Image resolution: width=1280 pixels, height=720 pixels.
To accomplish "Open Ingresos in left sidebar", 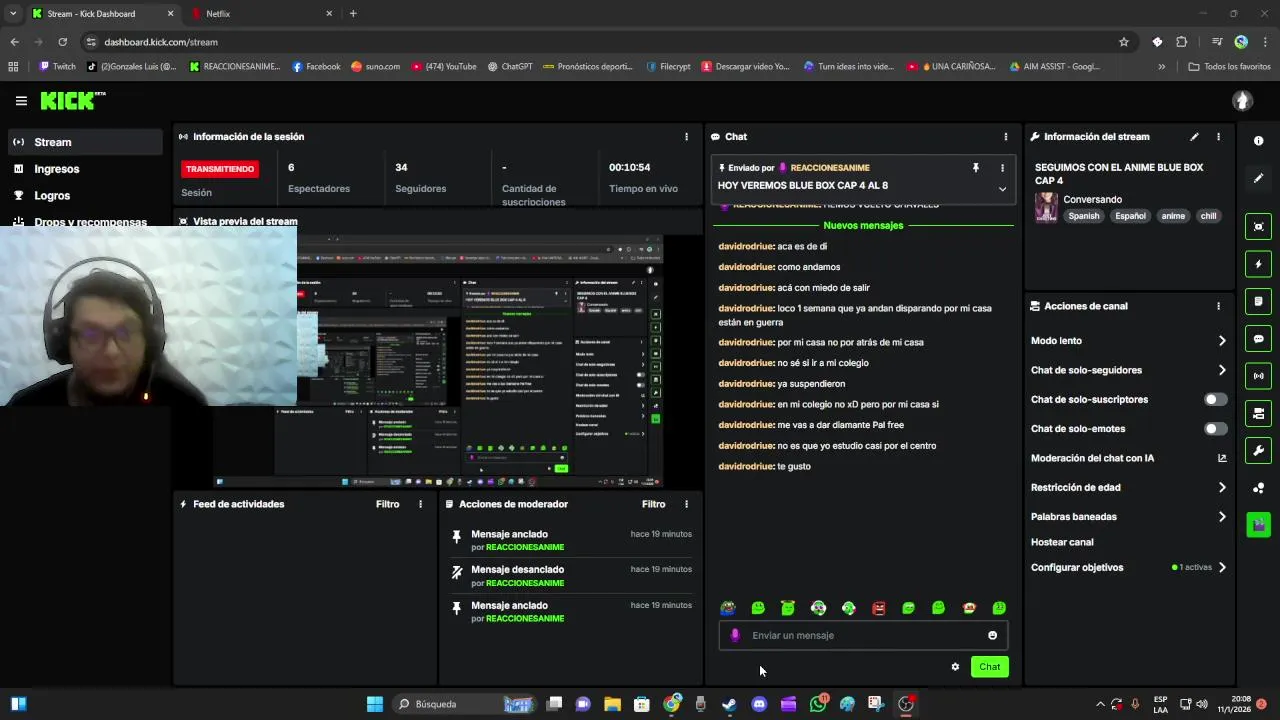I will coord(85,169).
